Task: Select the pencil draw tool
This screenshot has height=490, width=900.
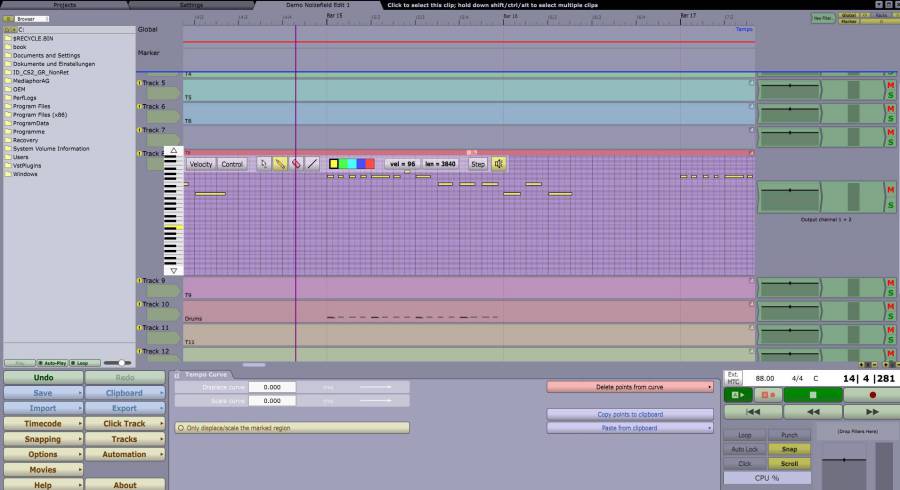Action: [280, 164]
